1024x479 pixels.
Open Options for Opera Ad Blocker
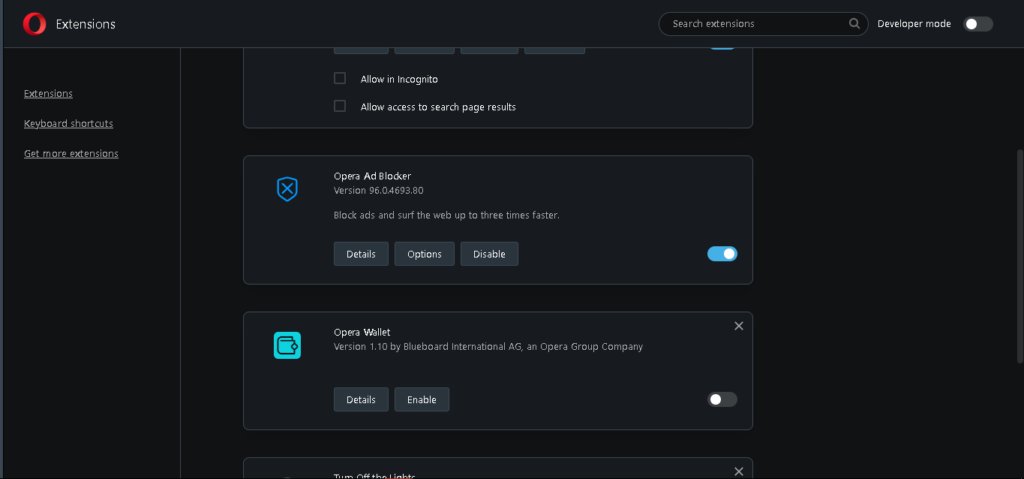pos(424,254)
